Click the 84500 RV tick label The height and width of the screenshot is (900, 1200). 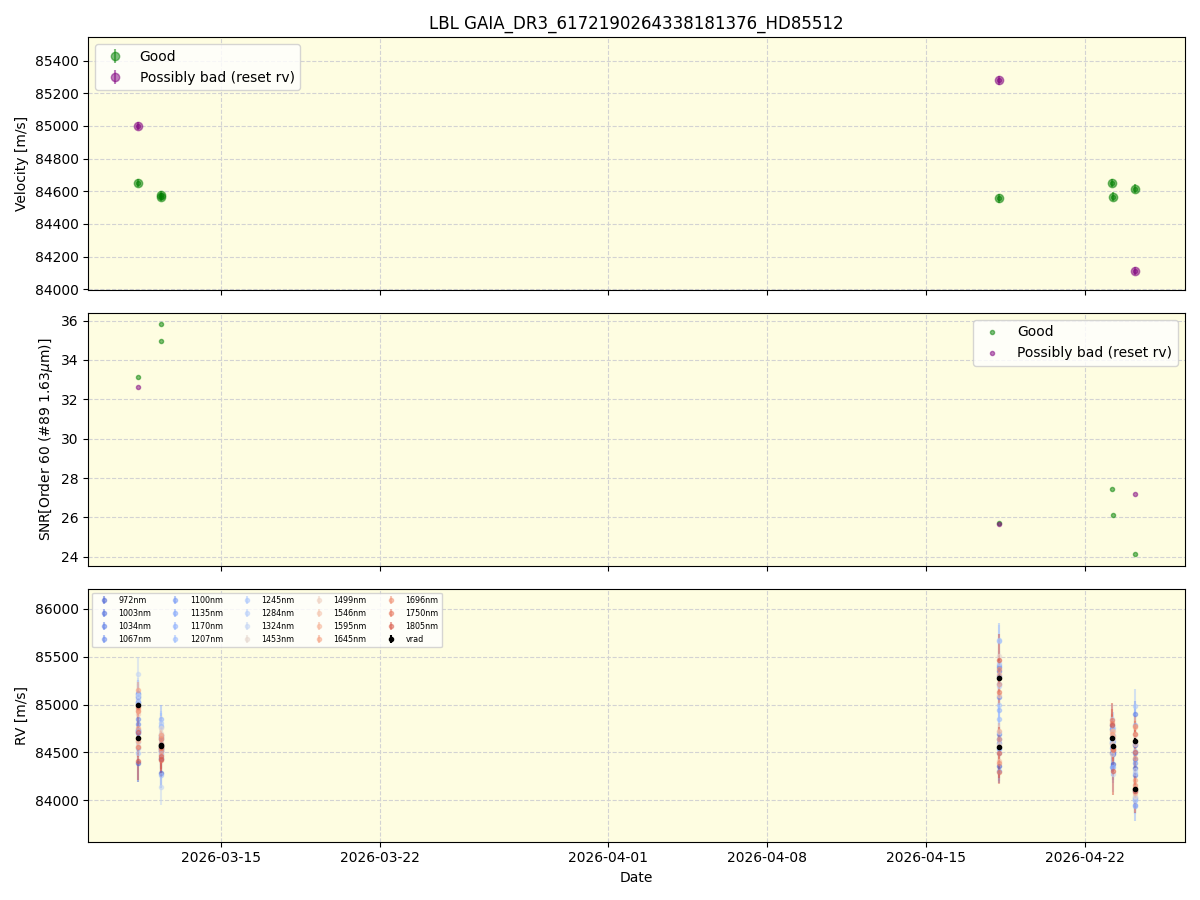59,753
